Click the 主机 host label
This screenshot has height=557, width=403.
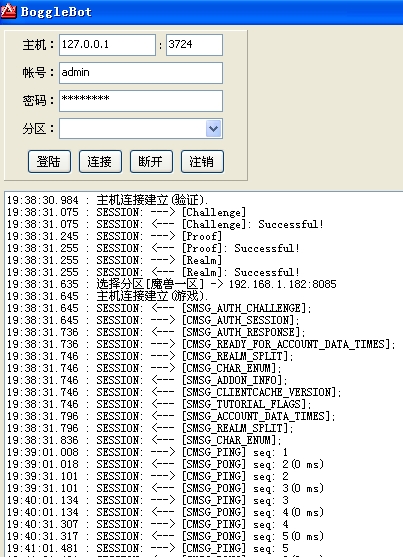[38, 45]
